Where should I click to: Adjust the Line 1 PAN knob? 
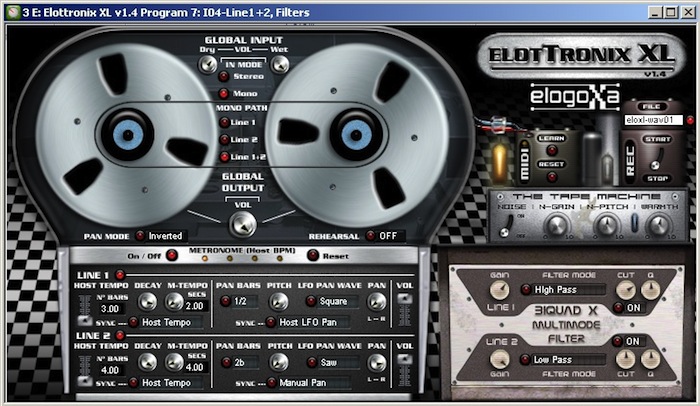point(376,302)
